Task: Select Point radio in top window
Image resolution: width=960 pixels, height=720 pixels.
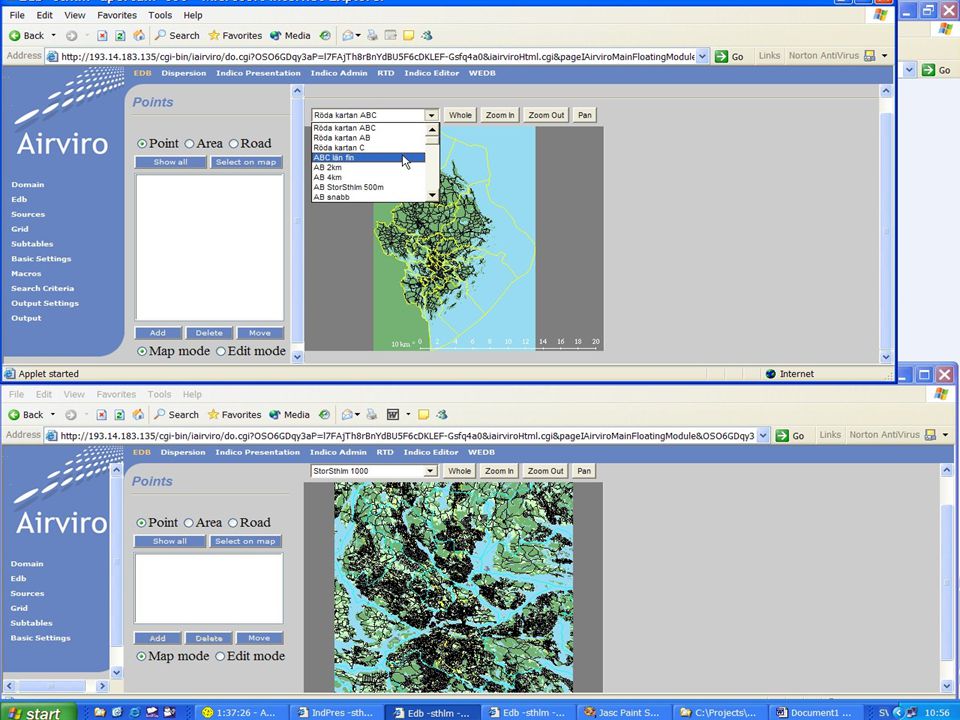Action: point(142,143)
